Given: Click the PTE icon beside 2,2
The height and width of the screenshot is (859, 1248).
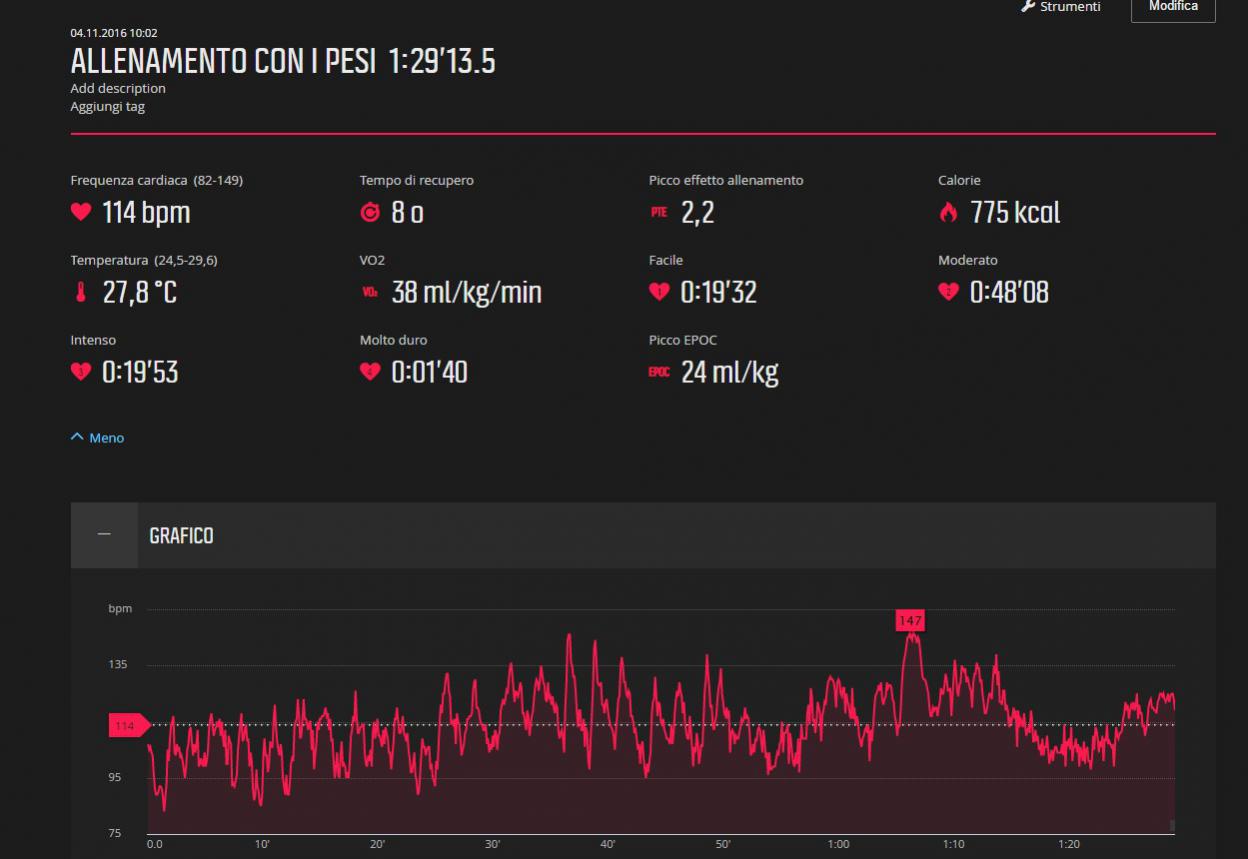Looking at the screenshot, I should [x=658, y=212].
